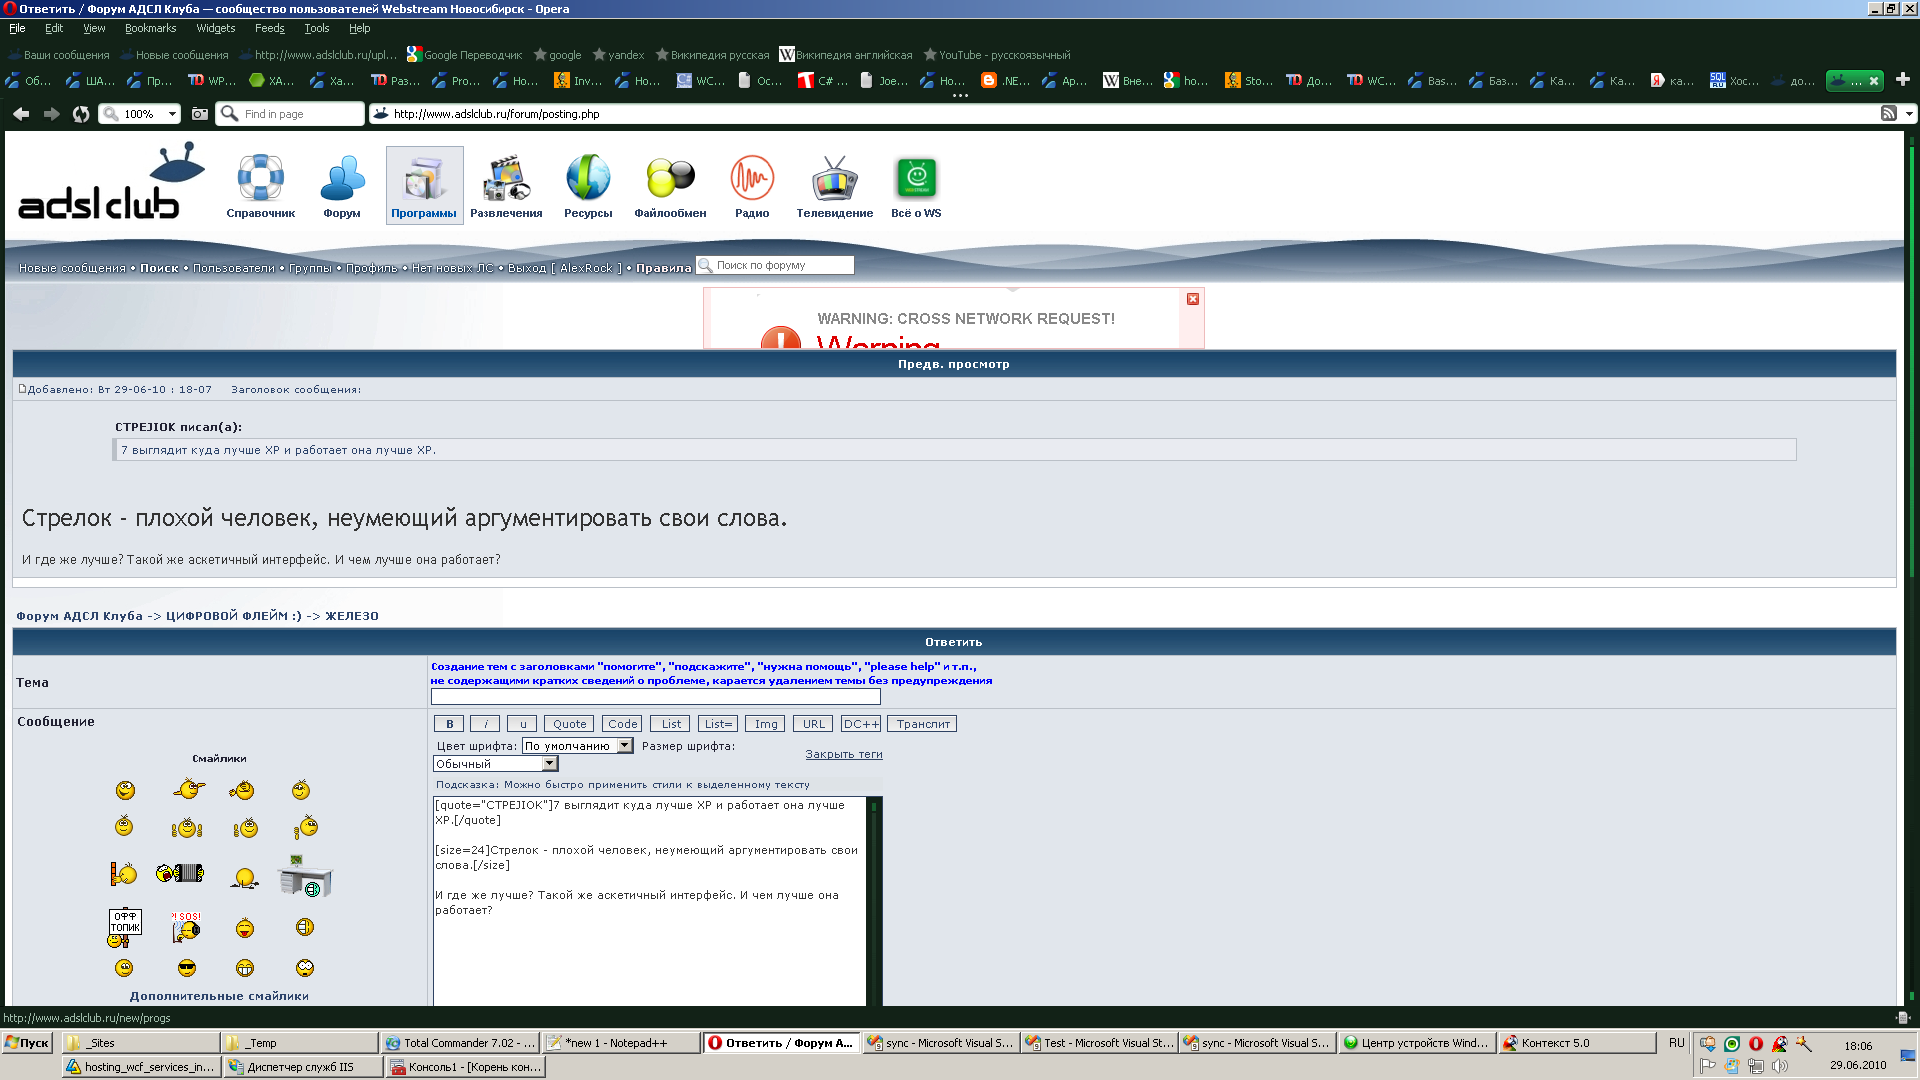Click the browser address bar URL
This screenshot has height=1080, width=1920.
click(x=1120, y=114)
